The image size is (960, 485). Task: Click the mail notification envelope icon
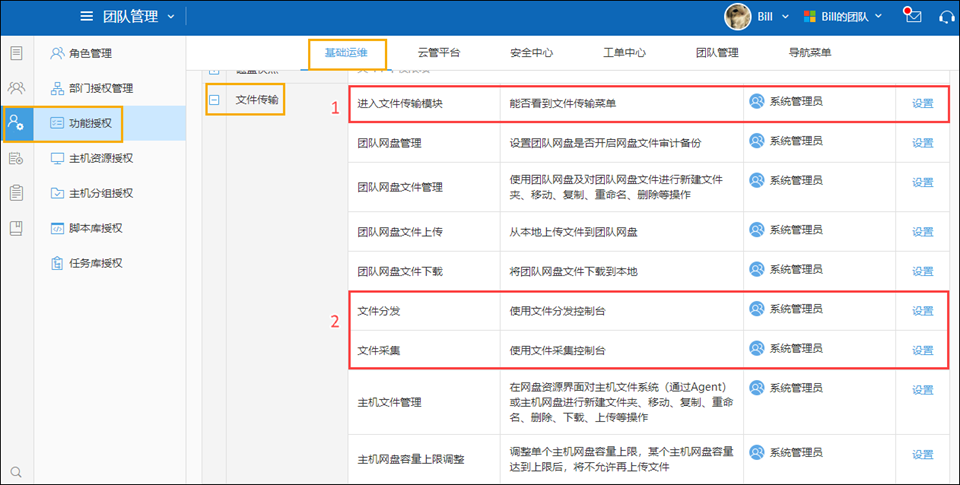pos(912,17)
